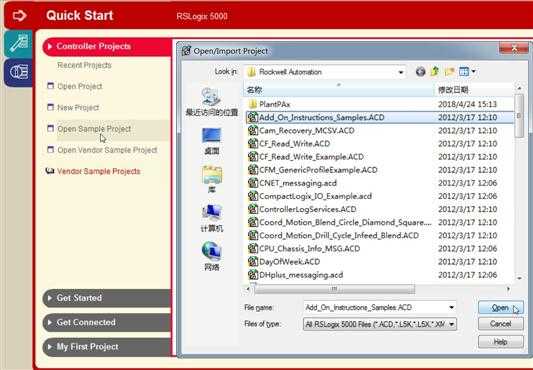Go back to last folder visited icon

(420, 72)
